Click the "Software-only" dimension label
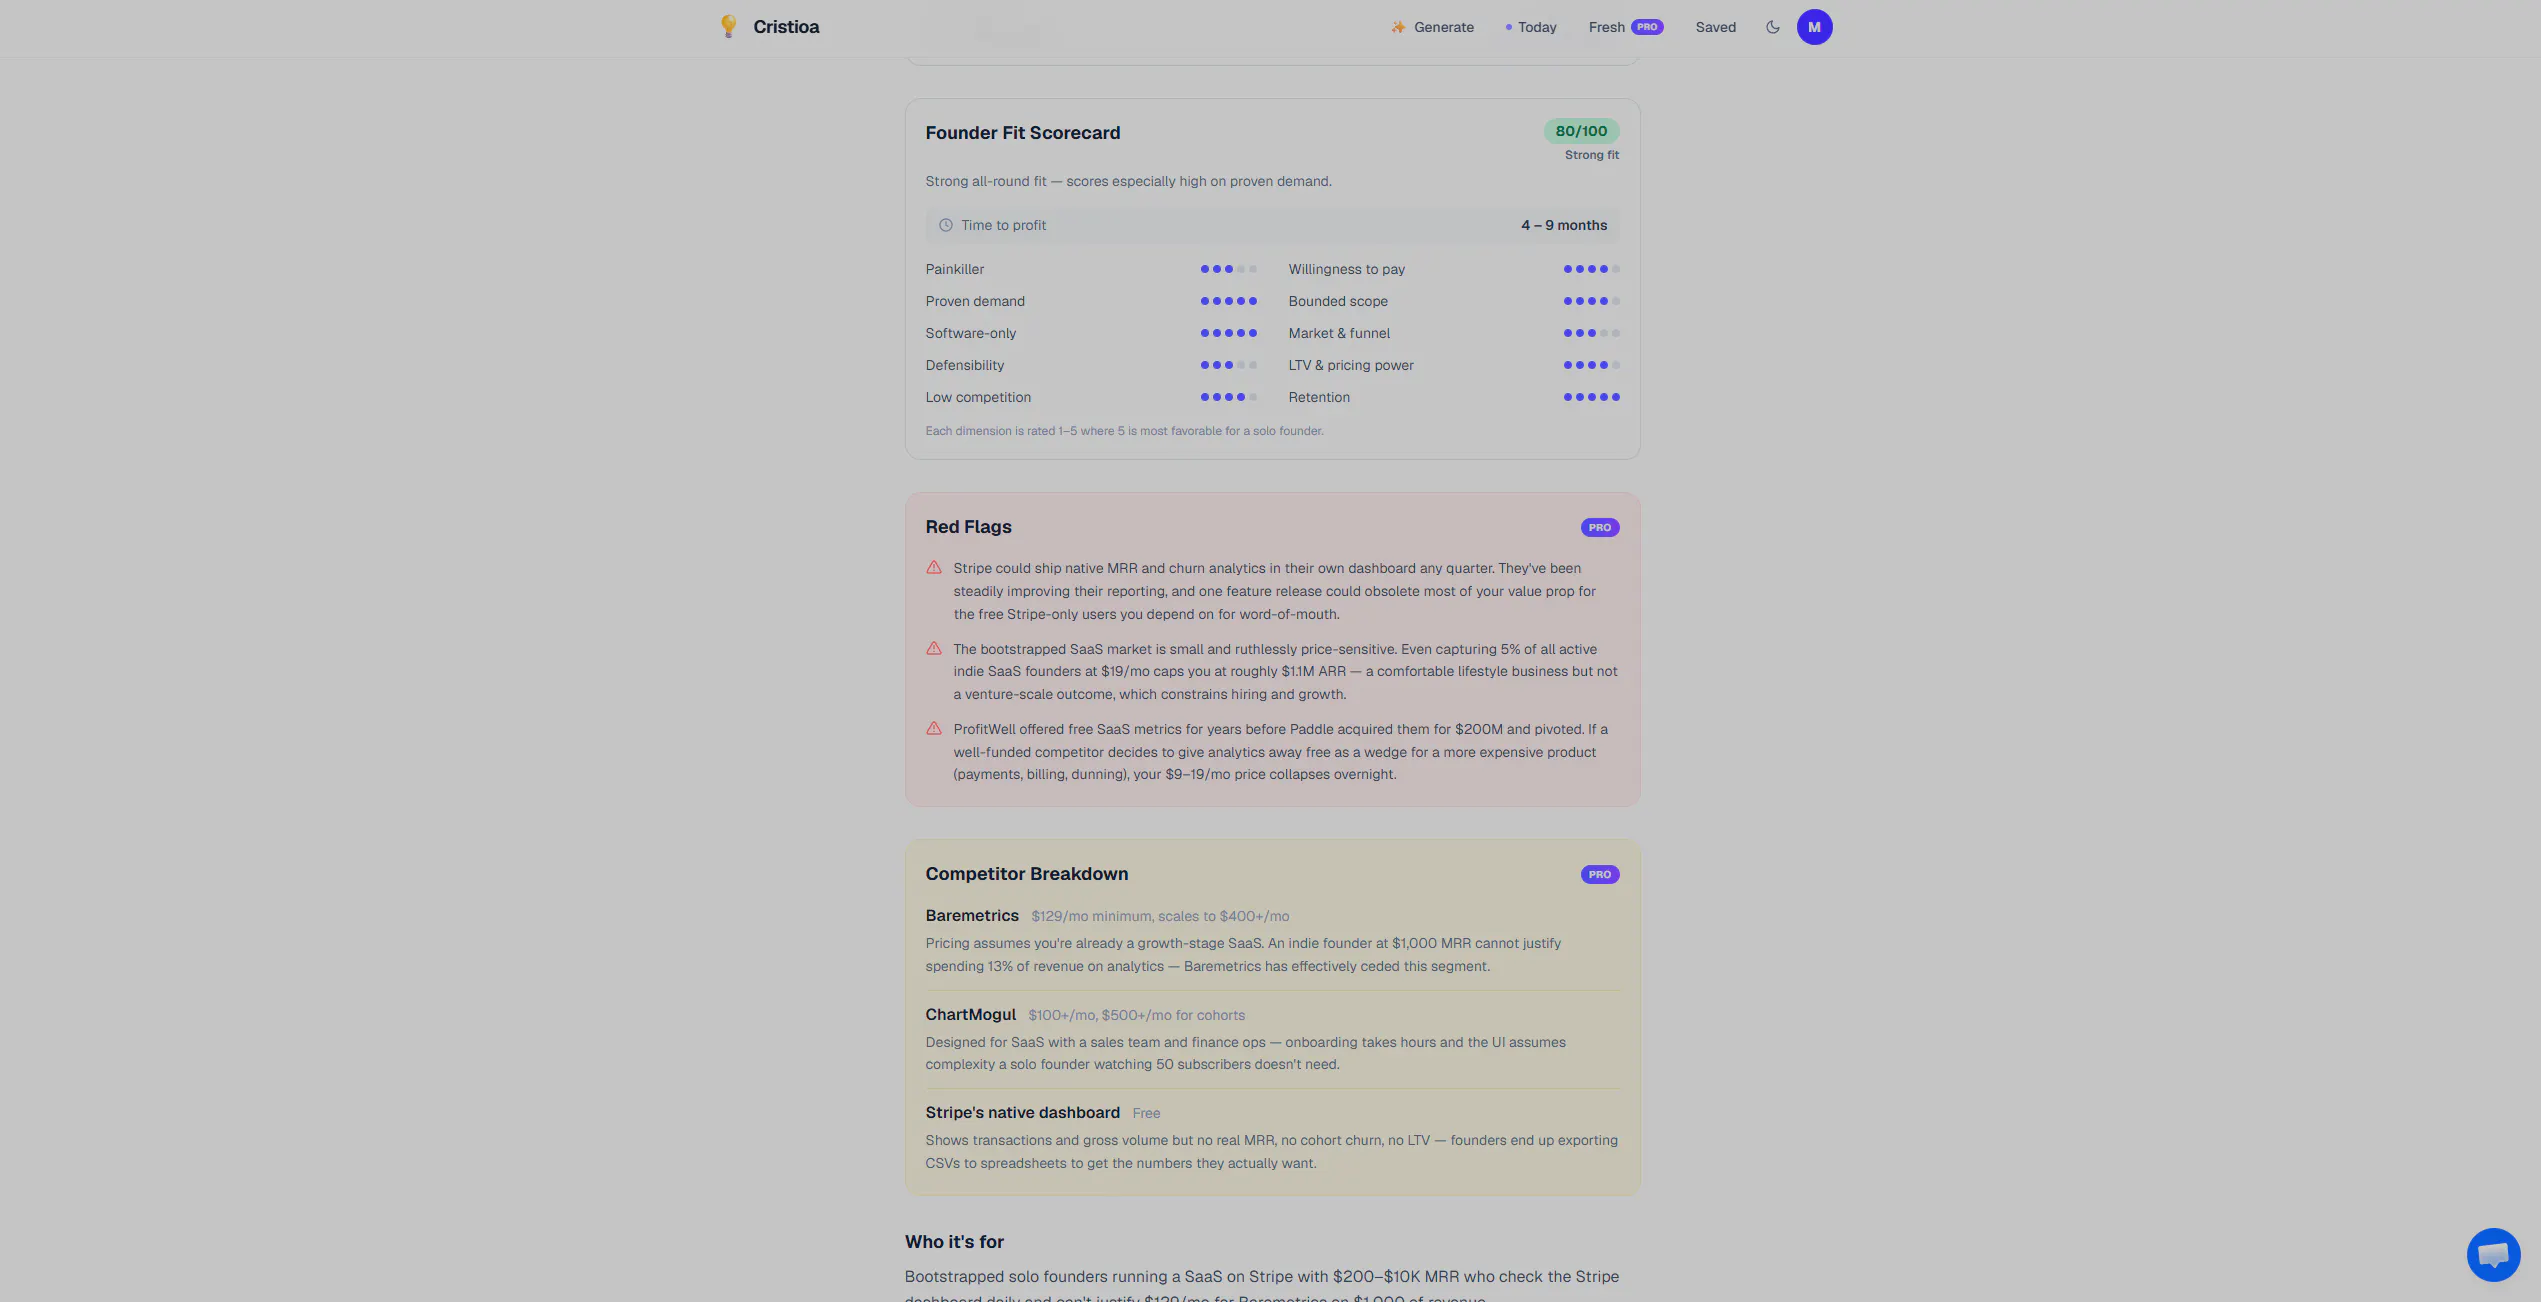The width and height of the screenshot is (2541, 1302). 971,333
